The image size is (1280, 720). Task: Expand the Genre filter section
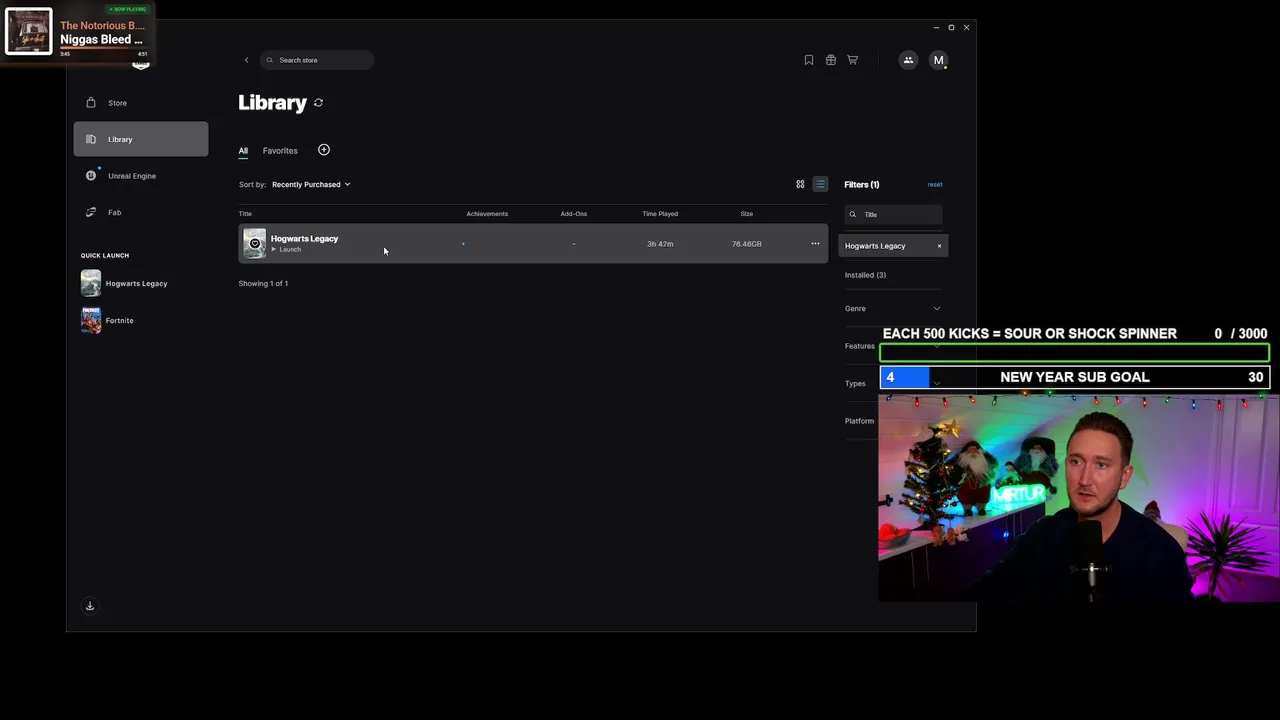[893, 308]
